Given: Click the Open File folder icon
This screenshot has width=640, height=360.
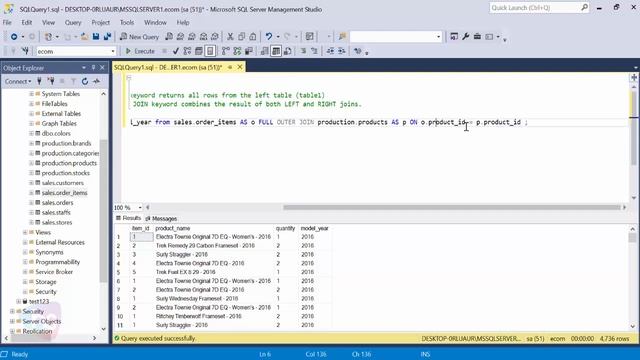Looking at the screenshot, I should [x=84, y=37].
